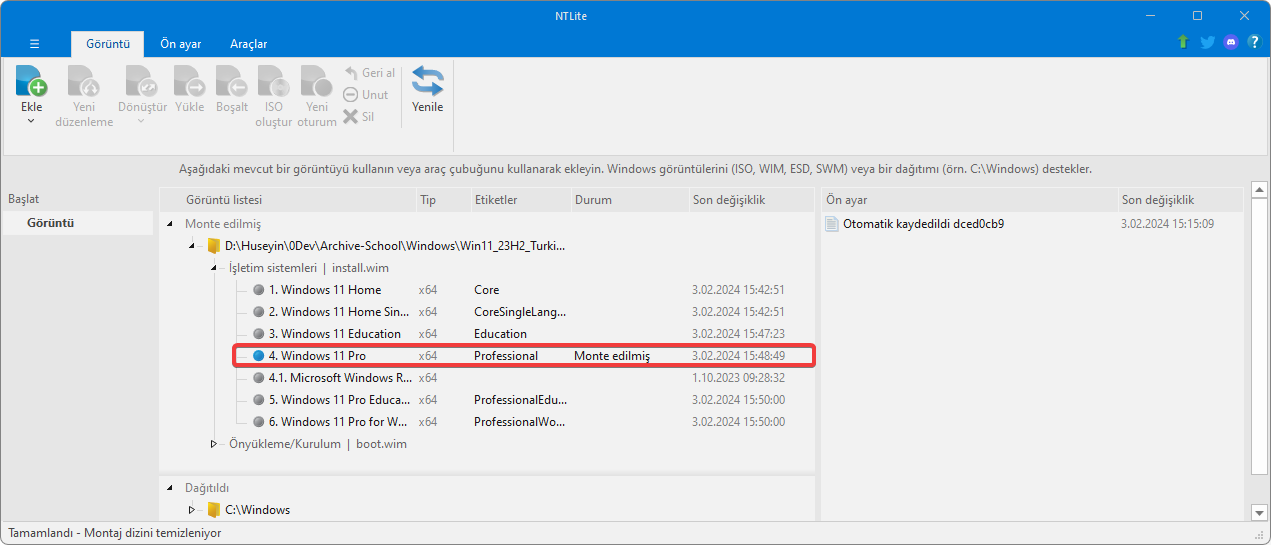
Task: Click the scrollbar down arrow at right
Action: coord(1259,513)
